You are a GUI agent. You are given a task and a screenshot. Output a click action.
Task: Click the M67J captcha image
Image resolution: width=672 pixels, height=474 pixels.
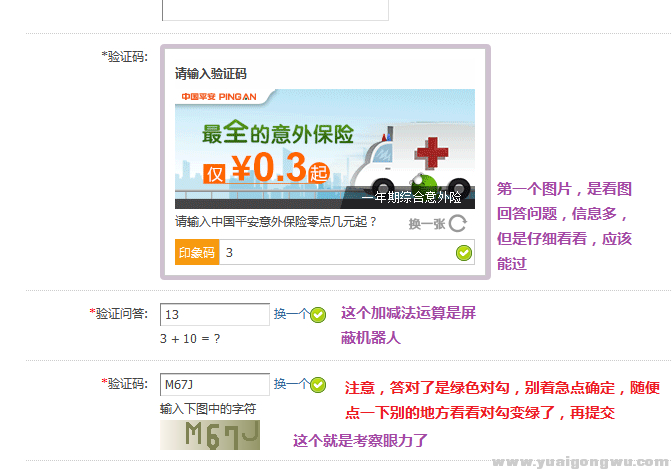point(210,435)
